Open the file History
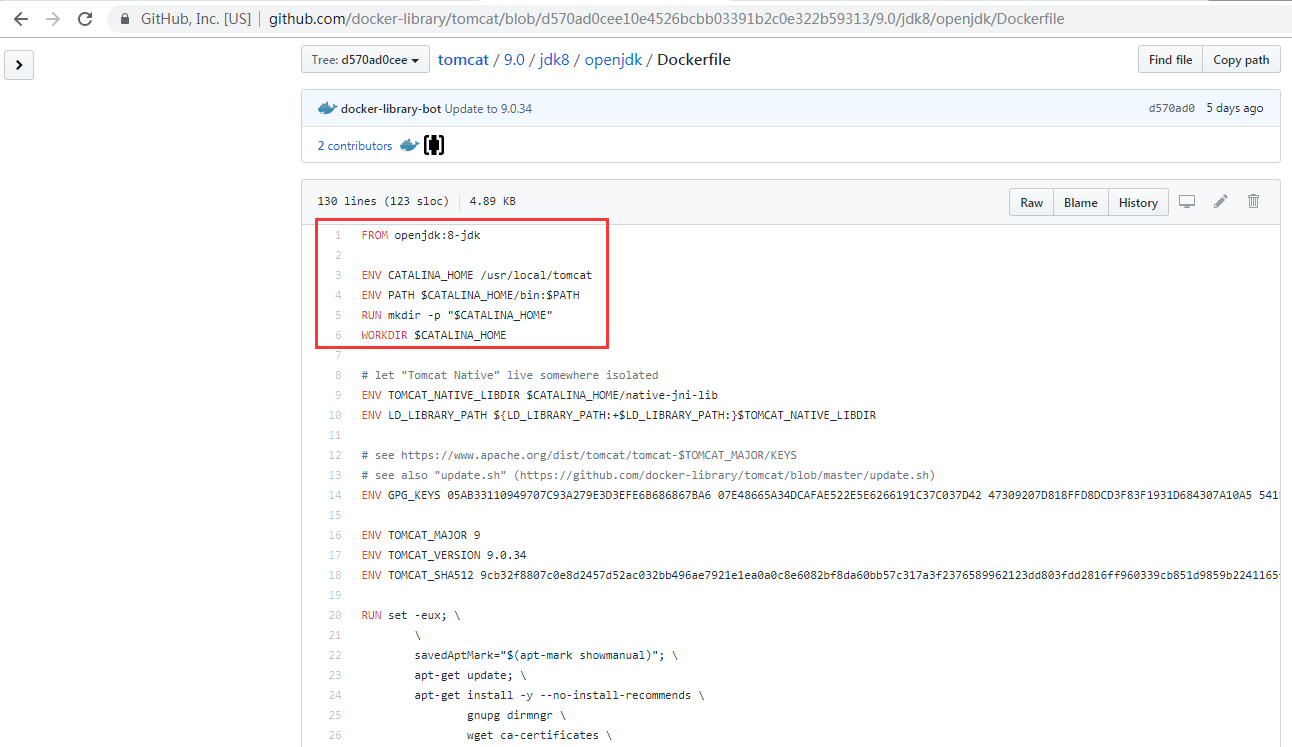Viewport: 1292px width, 747px height. (x=1138, y=202)
